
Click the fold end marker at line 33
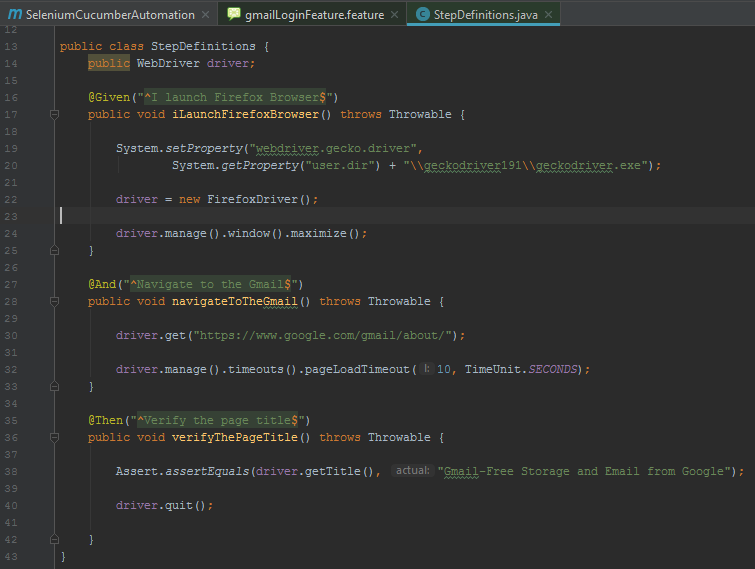coord(54,386)
